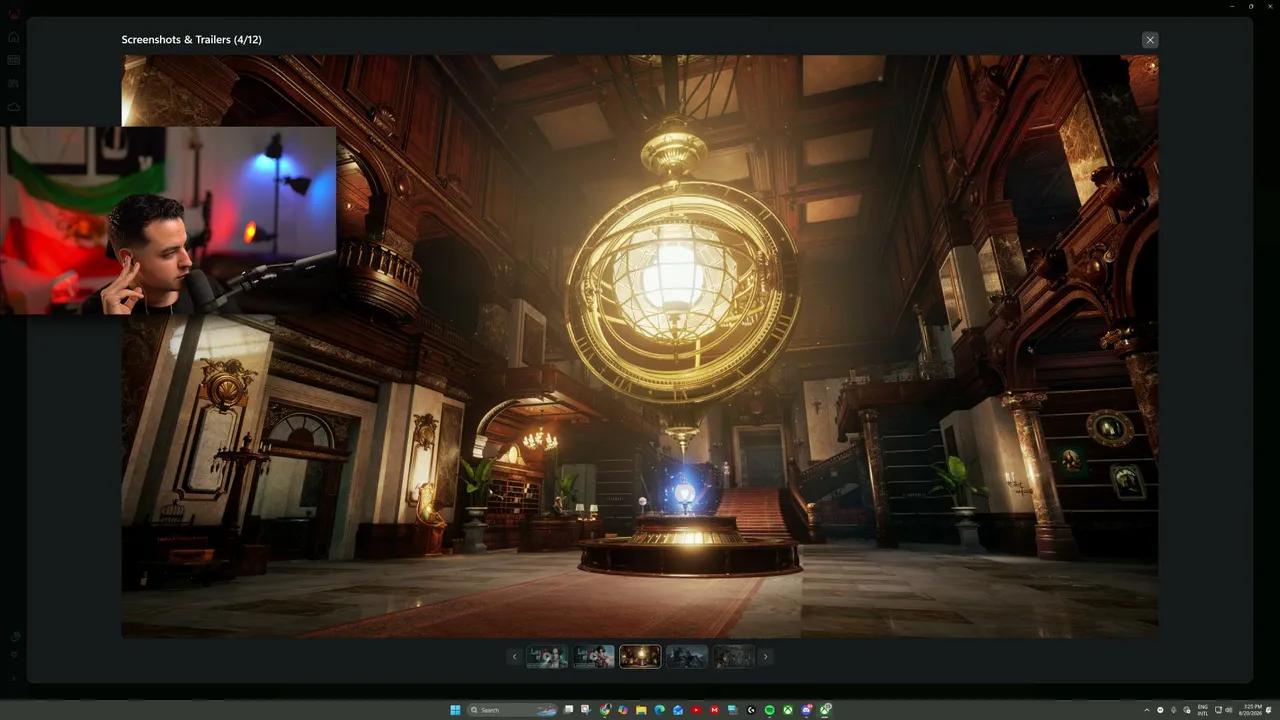1280x720 pixels.
Task: Select the highlighted golden orb thumbnail
Action: tap(640, 657)
